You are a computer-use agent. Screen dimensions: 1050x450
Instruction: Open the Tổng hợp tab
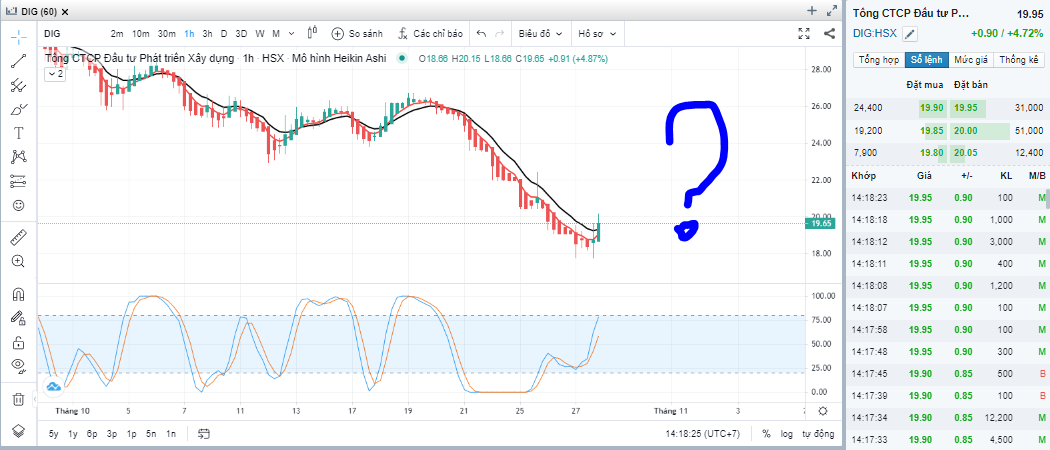(879, 60)
